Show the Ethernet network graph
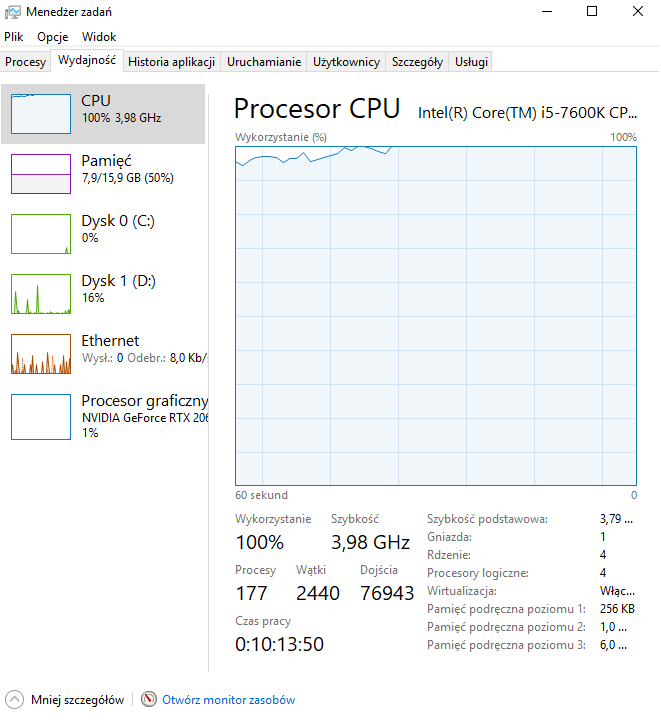The height and width of the screenshot is (723, 661). click(41, 354)
